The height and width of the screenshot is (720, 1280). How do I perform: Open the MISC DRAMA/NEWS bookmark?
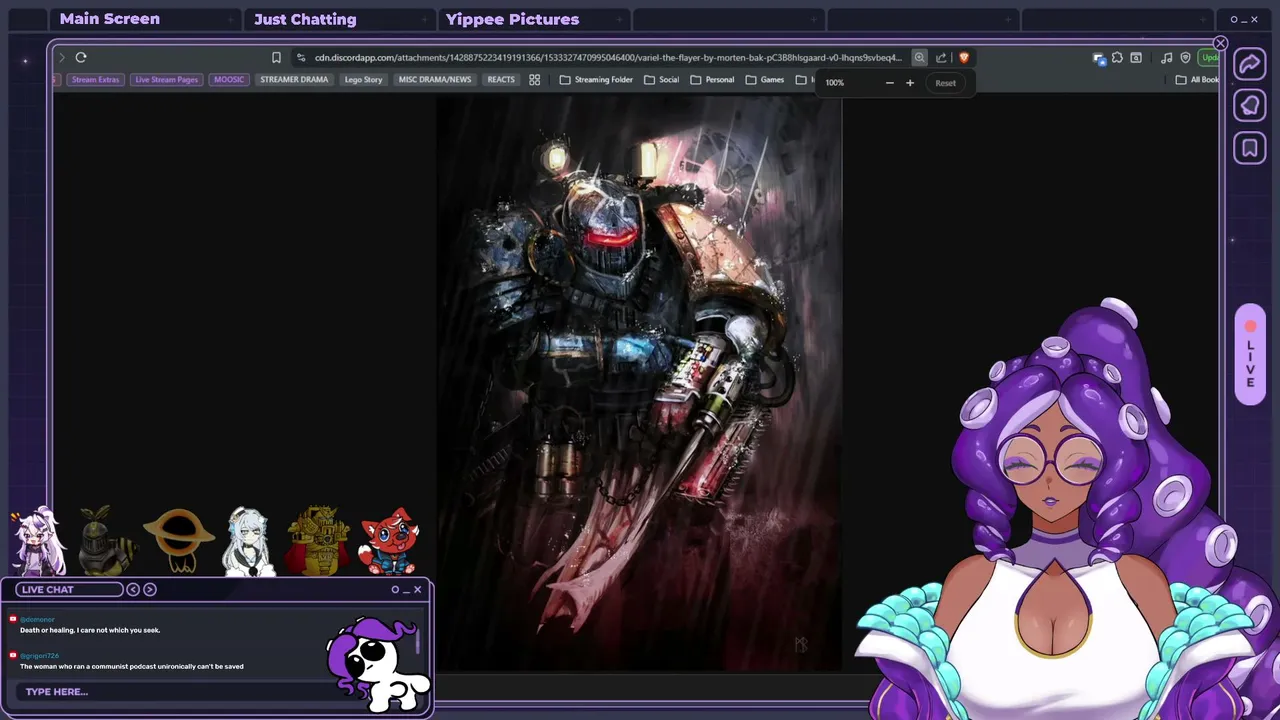435,80
